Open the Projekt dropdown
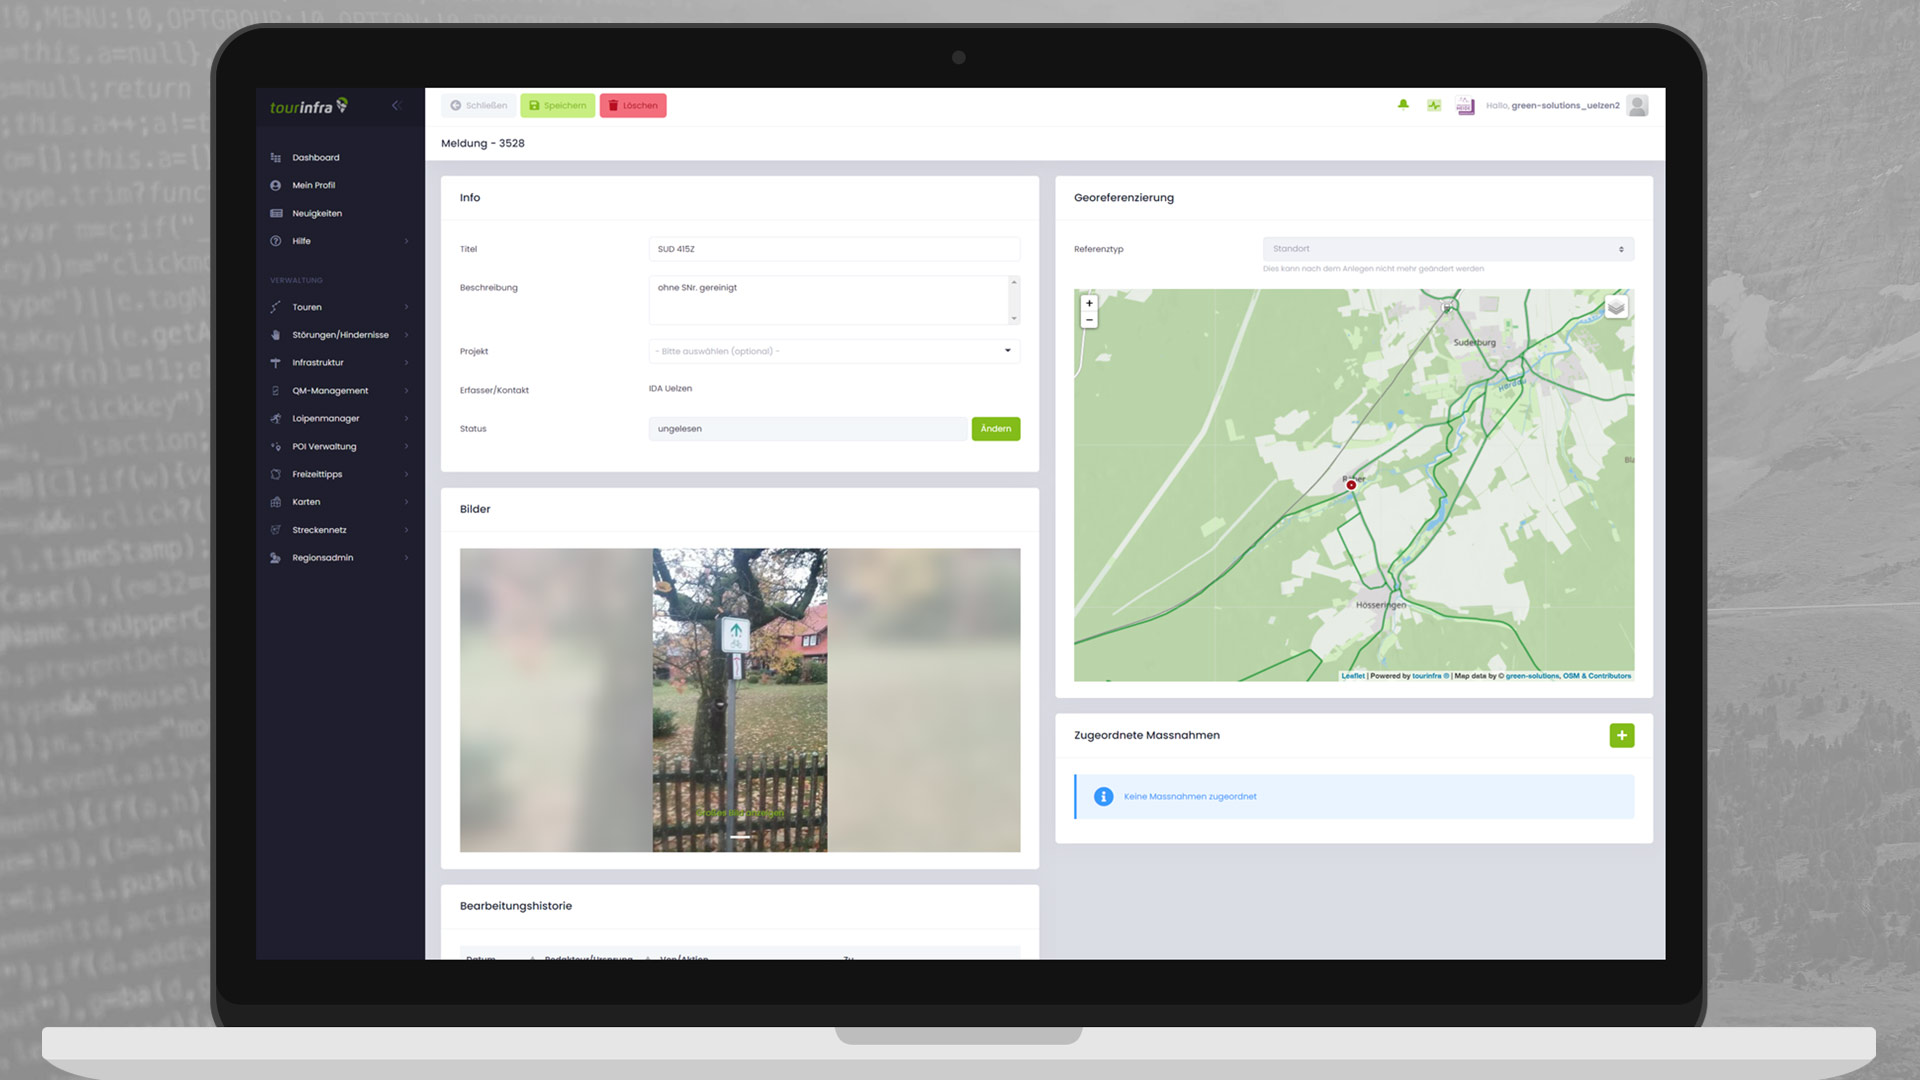This screenshot has height=1080, width=1920. [x=834, y=351]
